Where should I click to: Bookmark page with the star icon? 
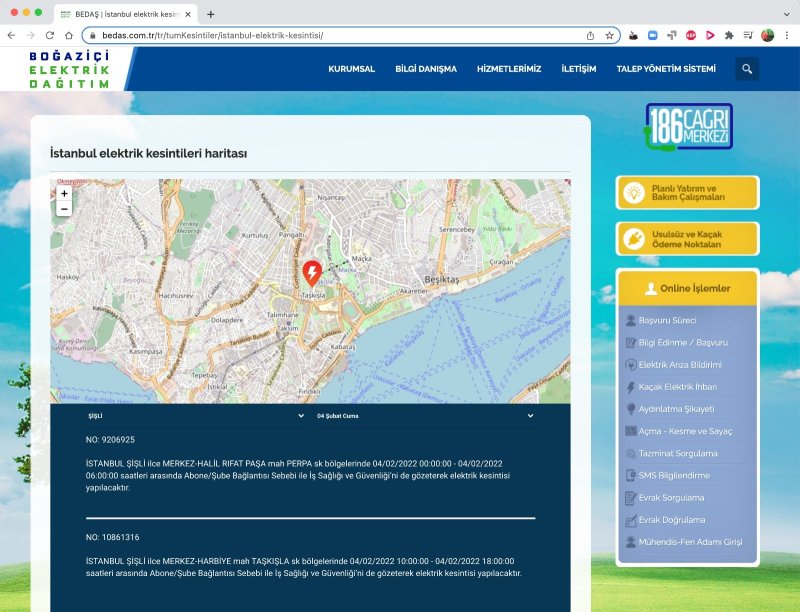point(609,35)
